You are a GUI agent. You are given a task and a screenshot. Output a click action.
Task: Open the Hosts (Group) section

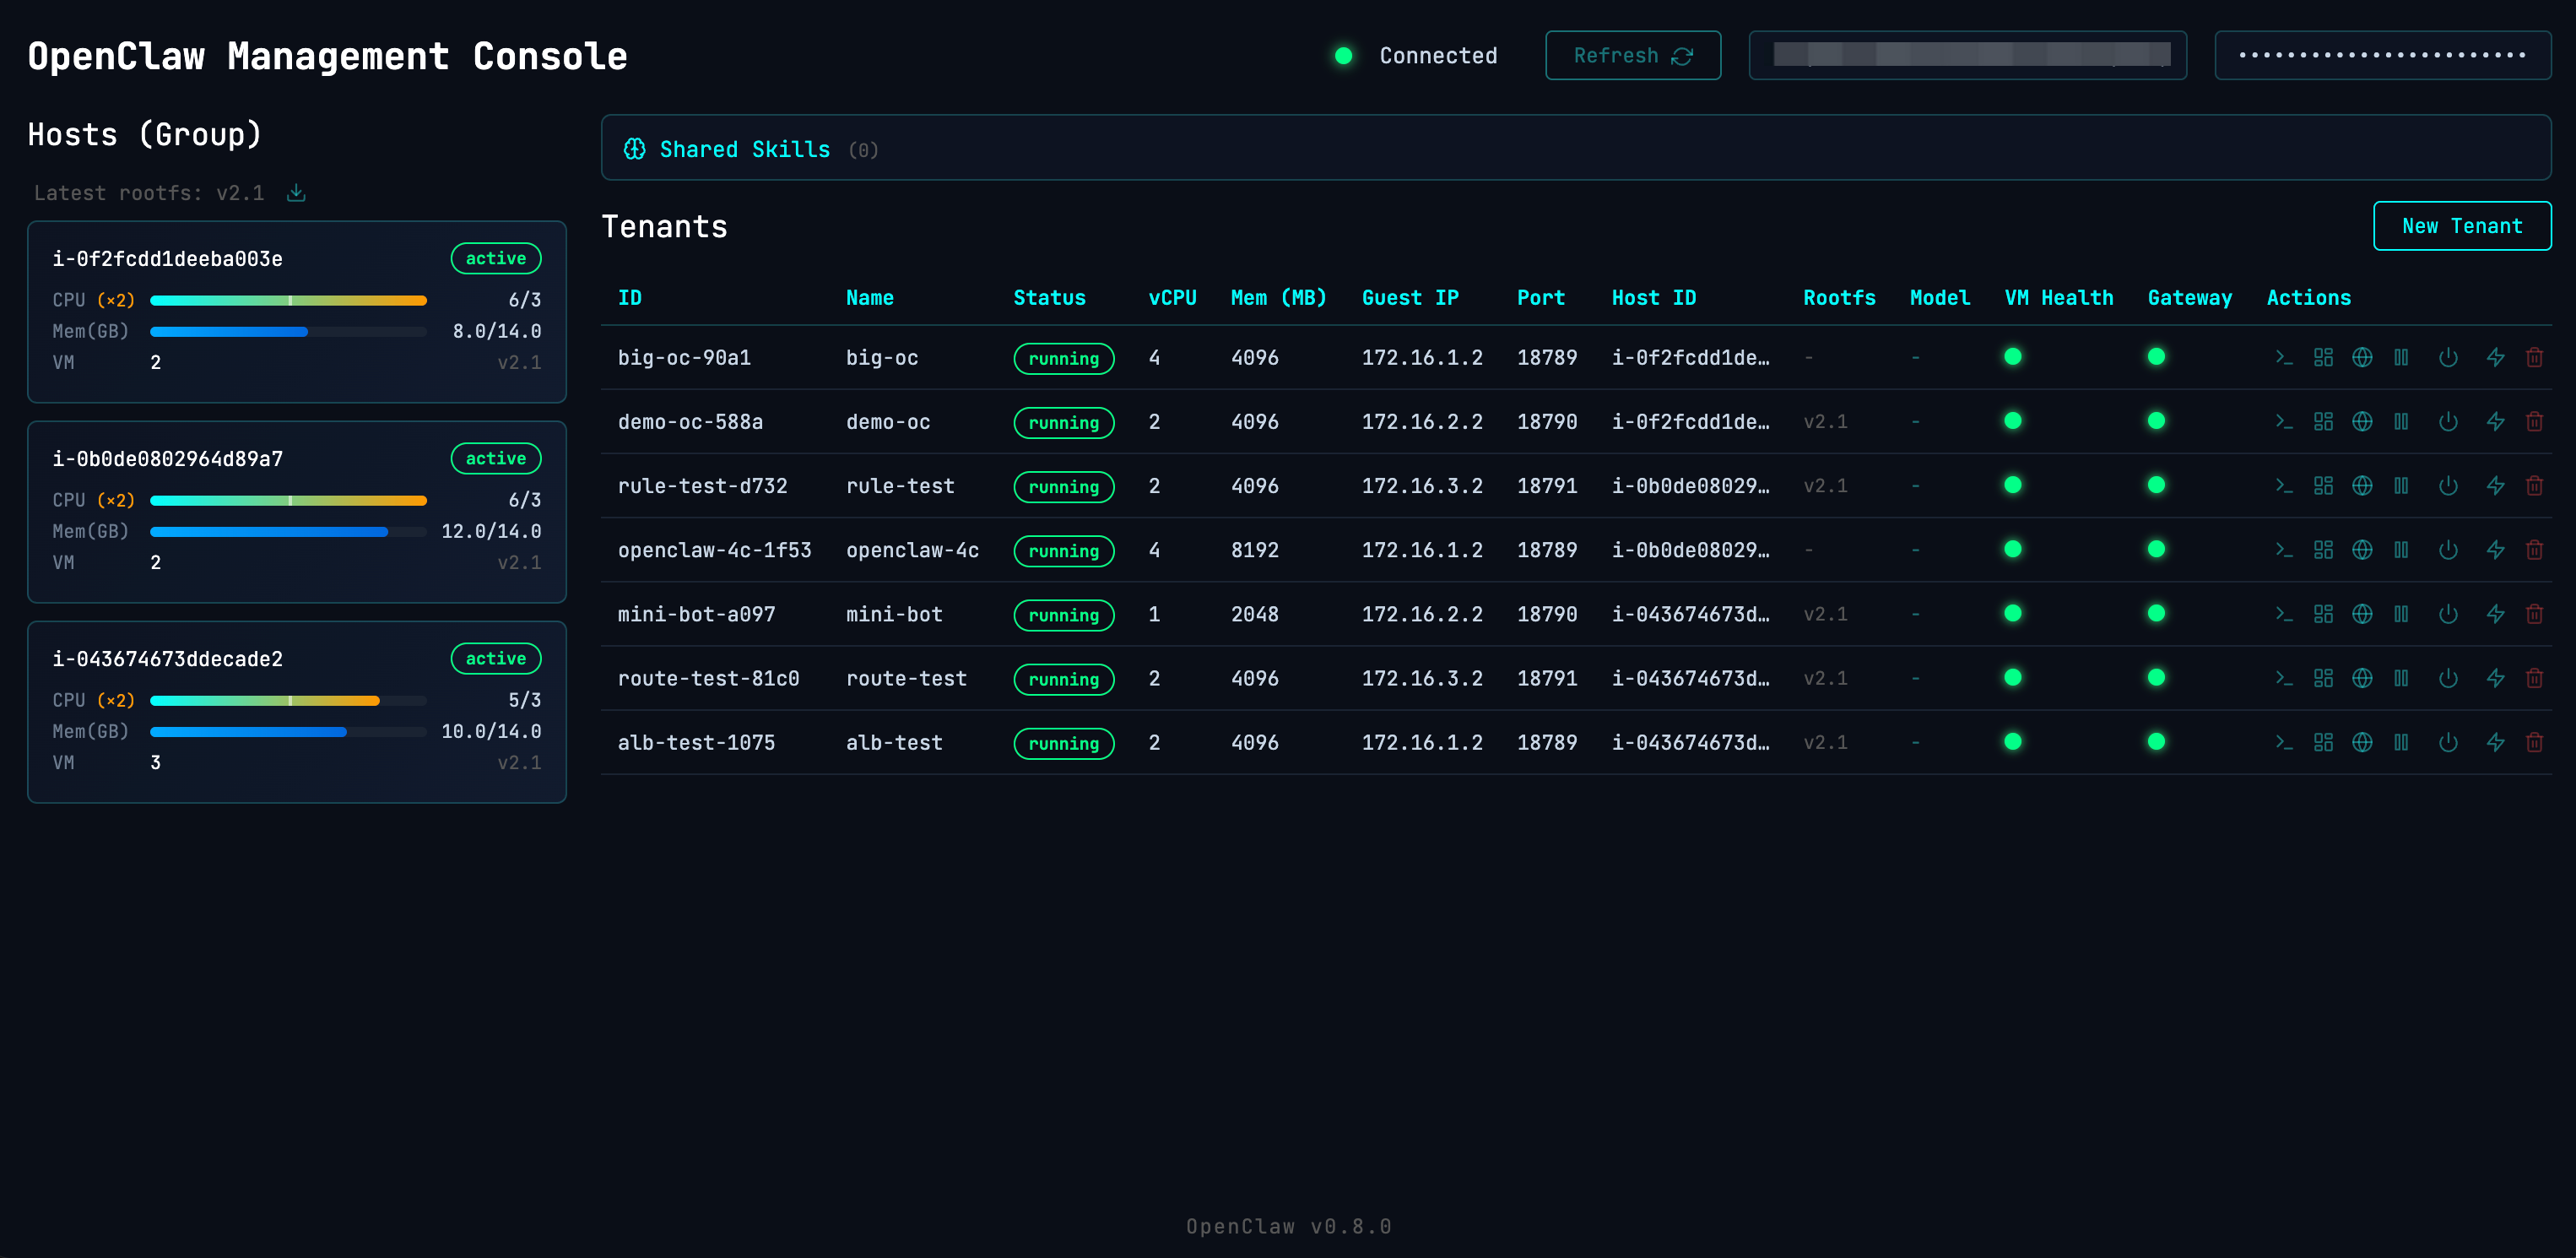point(144,133)
